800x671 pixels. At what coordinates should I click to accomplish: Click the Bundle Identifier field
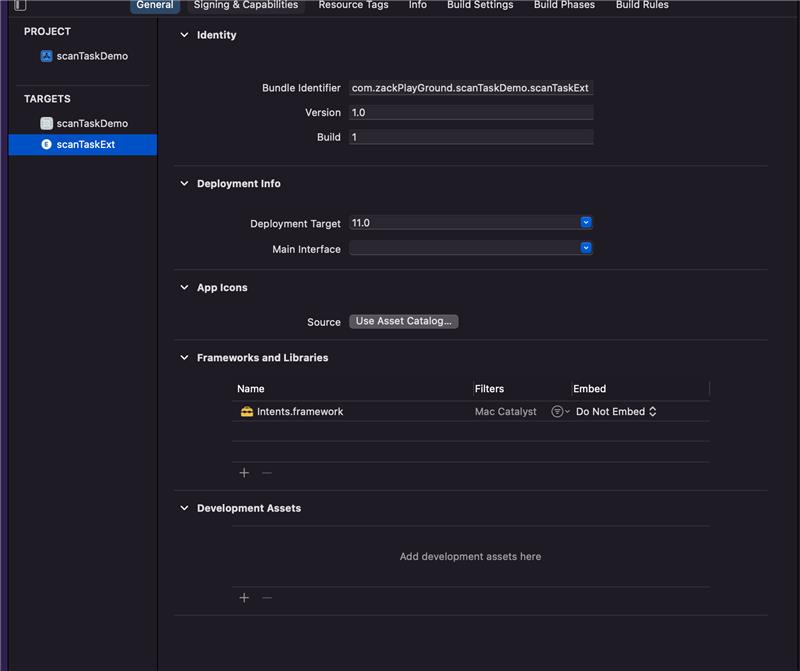[x=471, y=88]
